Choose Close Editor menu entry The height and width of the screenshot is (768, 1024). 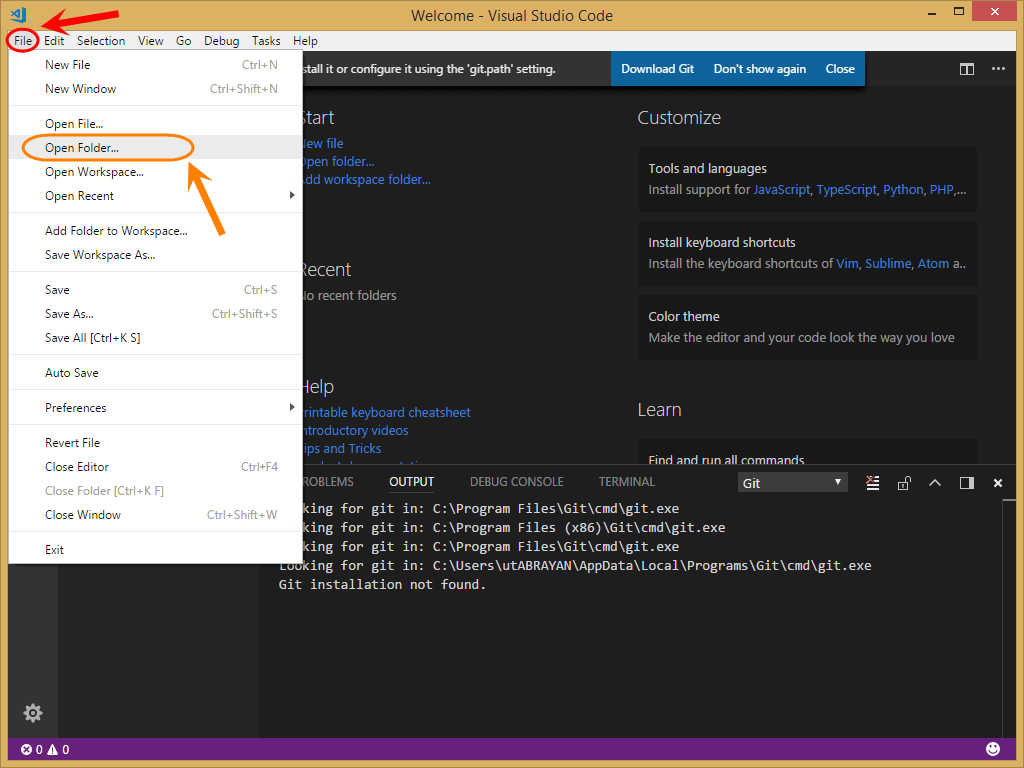point(155,466)
